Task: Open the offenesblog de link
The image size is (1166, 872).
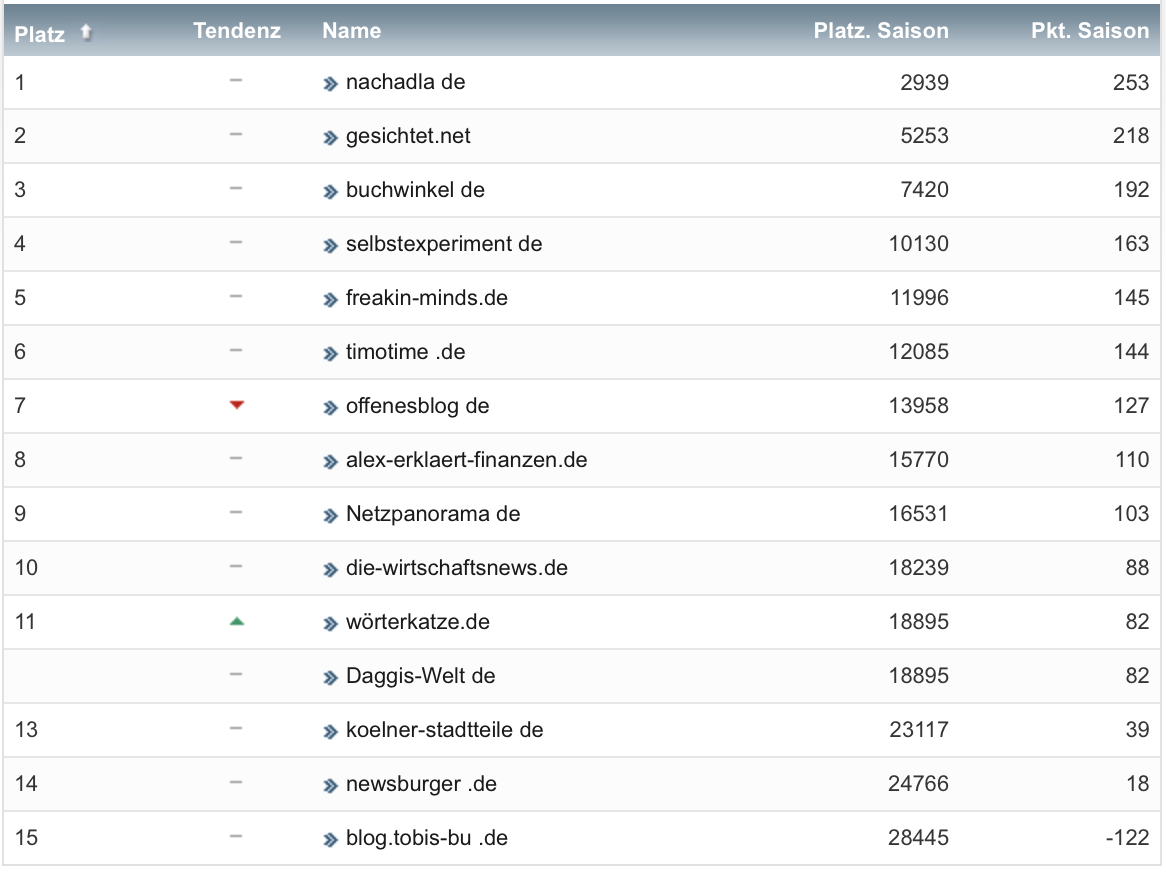Action: 417,406
